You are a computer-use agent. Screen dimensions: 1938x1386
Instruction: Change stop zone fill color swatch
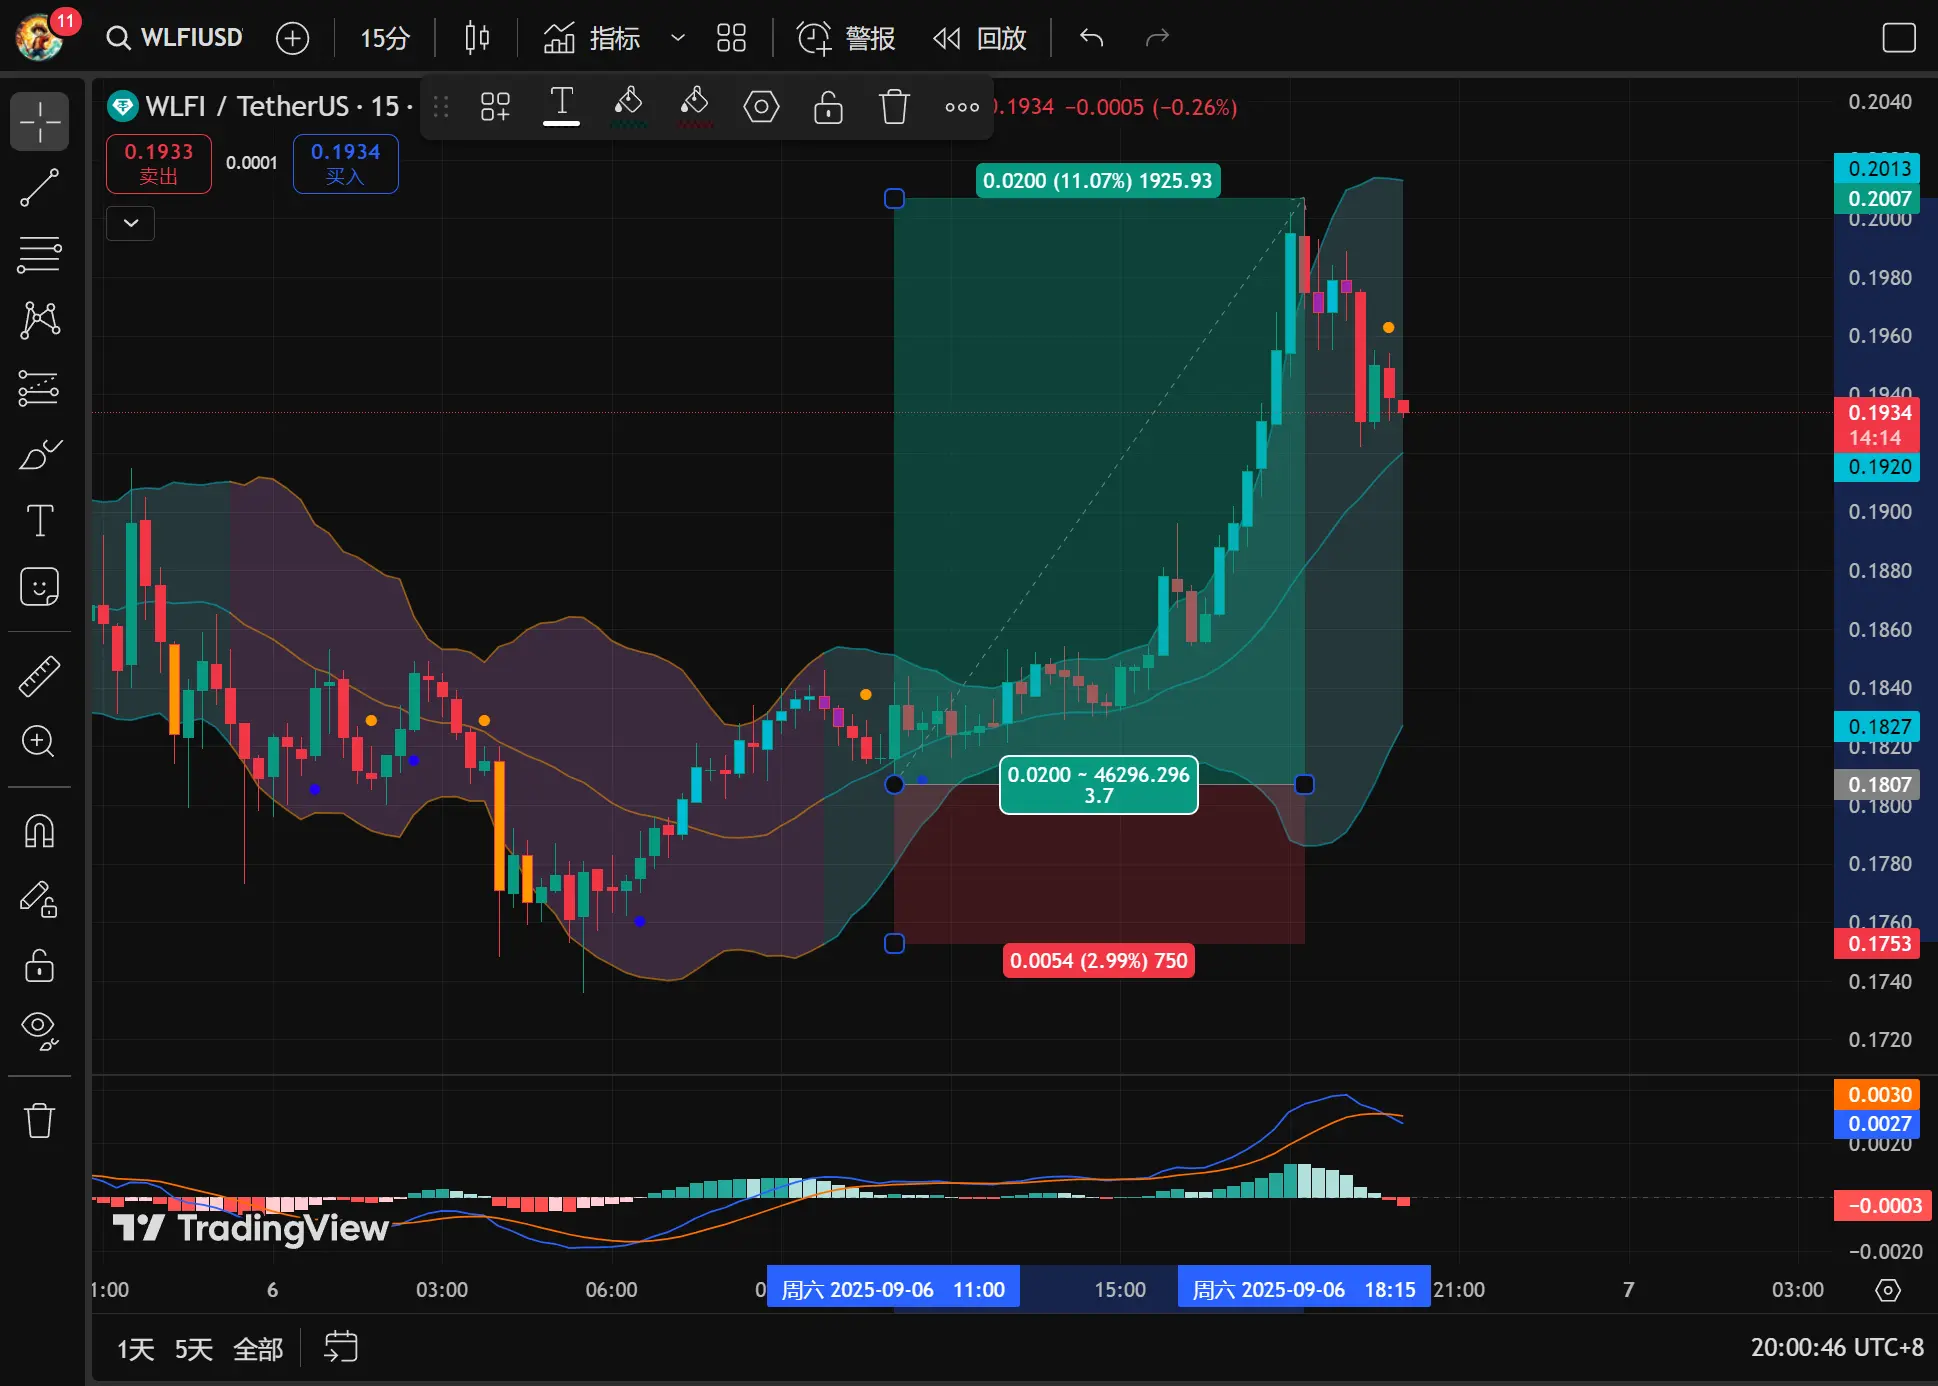click(x=694, y=106)
